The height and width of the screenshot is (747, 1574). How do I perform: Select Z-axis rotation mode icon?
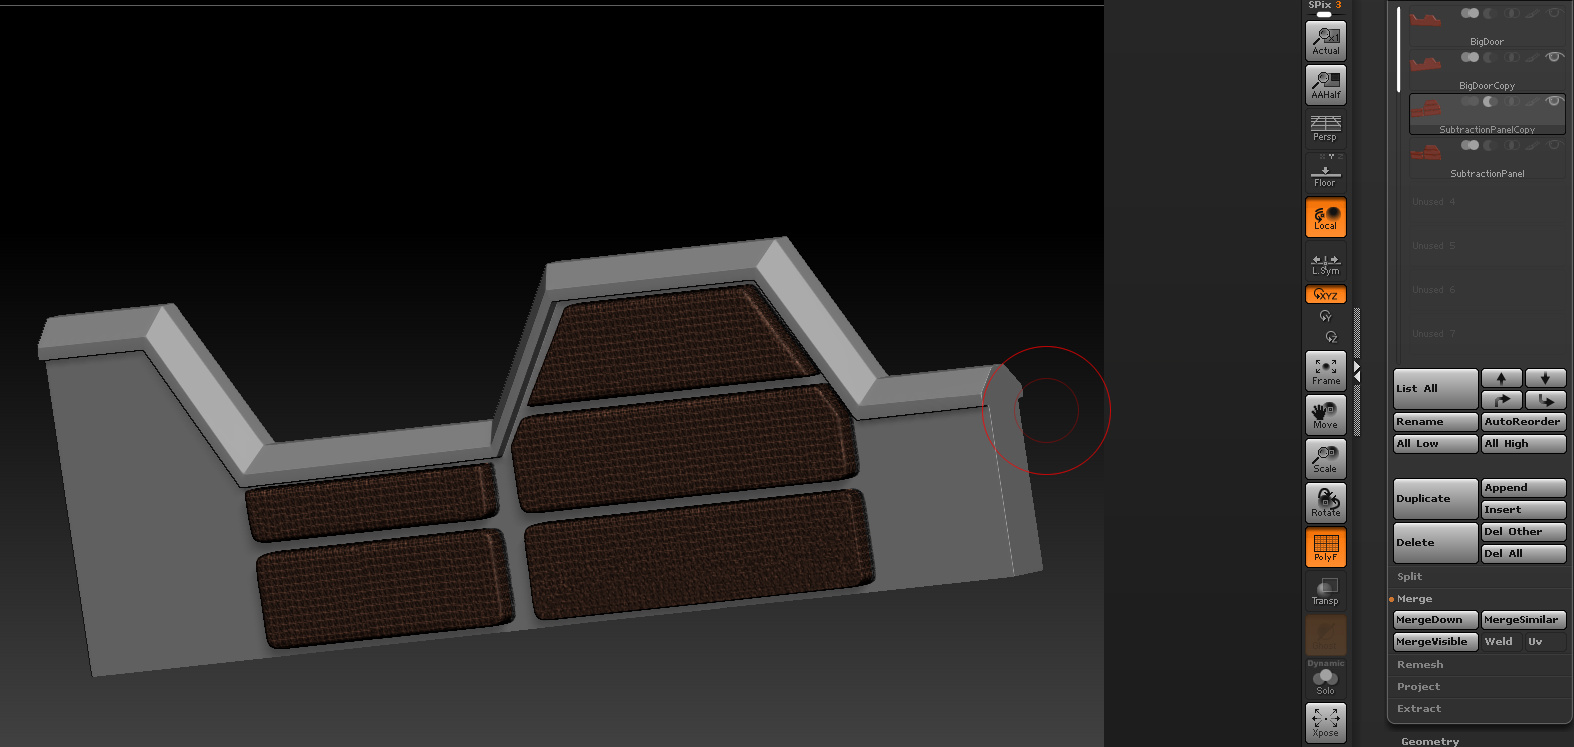pos(1331,337)
